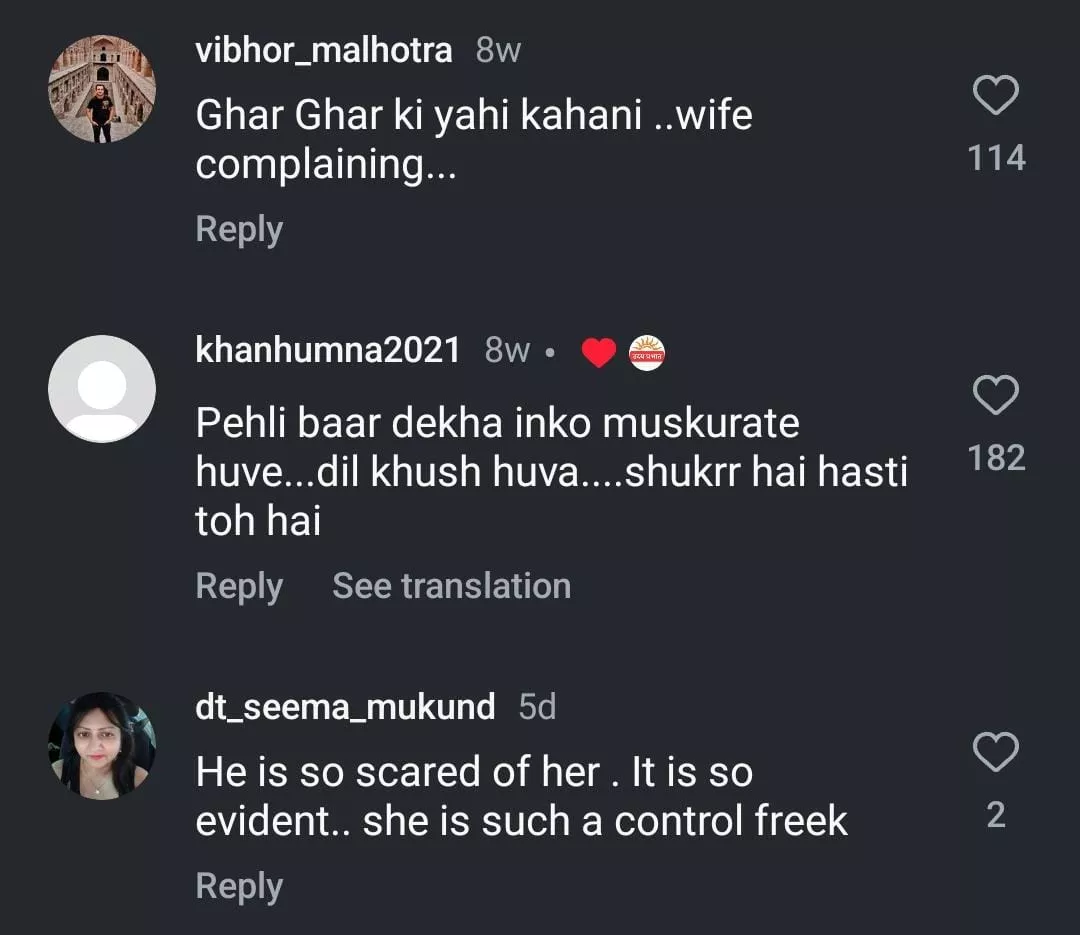Open khanhumna2021's default avatar
Screen dimensions: 1080x935
pos(102,389)
